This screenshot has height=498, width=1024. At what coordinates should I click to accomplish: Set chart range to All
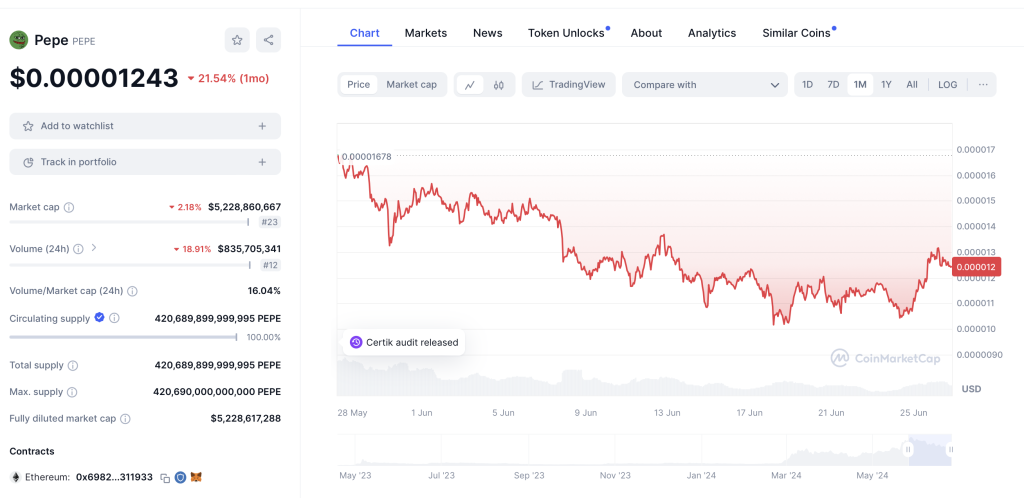coord(912,85)
